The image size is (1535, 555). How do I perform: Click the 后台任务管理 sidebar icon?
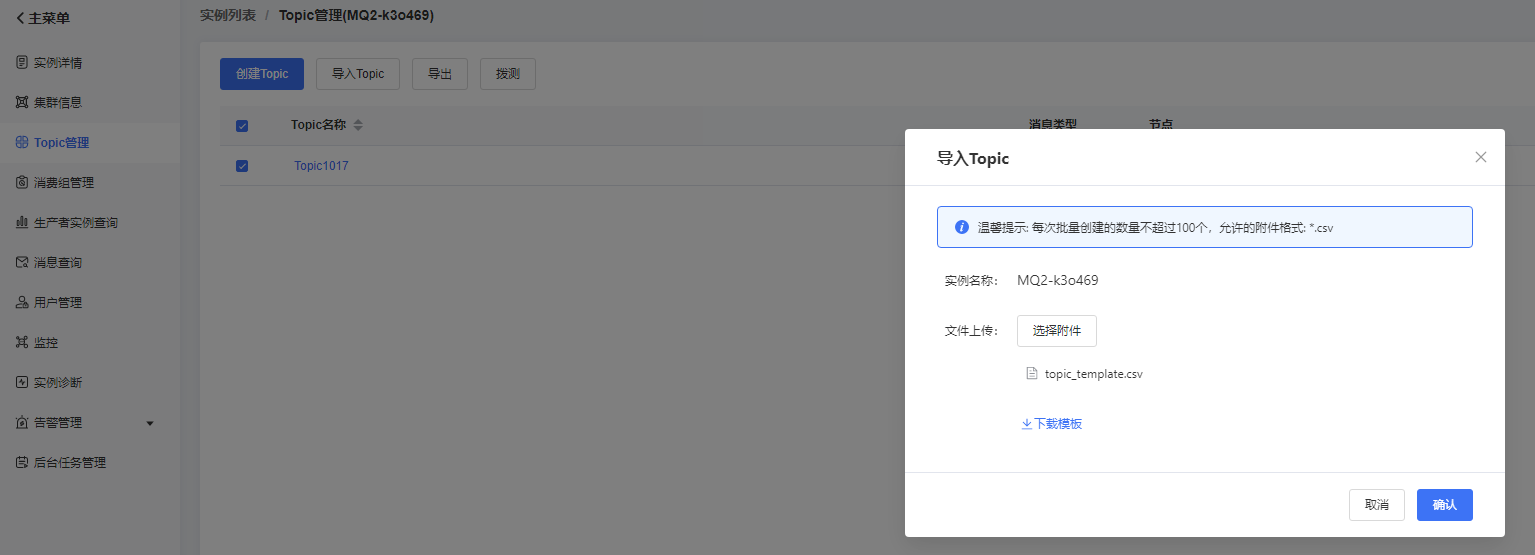(22, 462)
